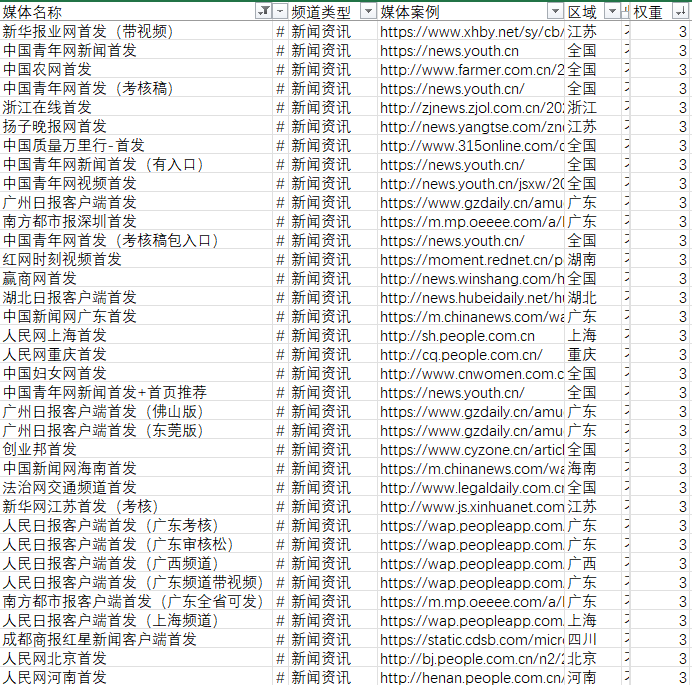
Task: Open the www.farmer.com.cn link
Action: (x=471, y=70)
